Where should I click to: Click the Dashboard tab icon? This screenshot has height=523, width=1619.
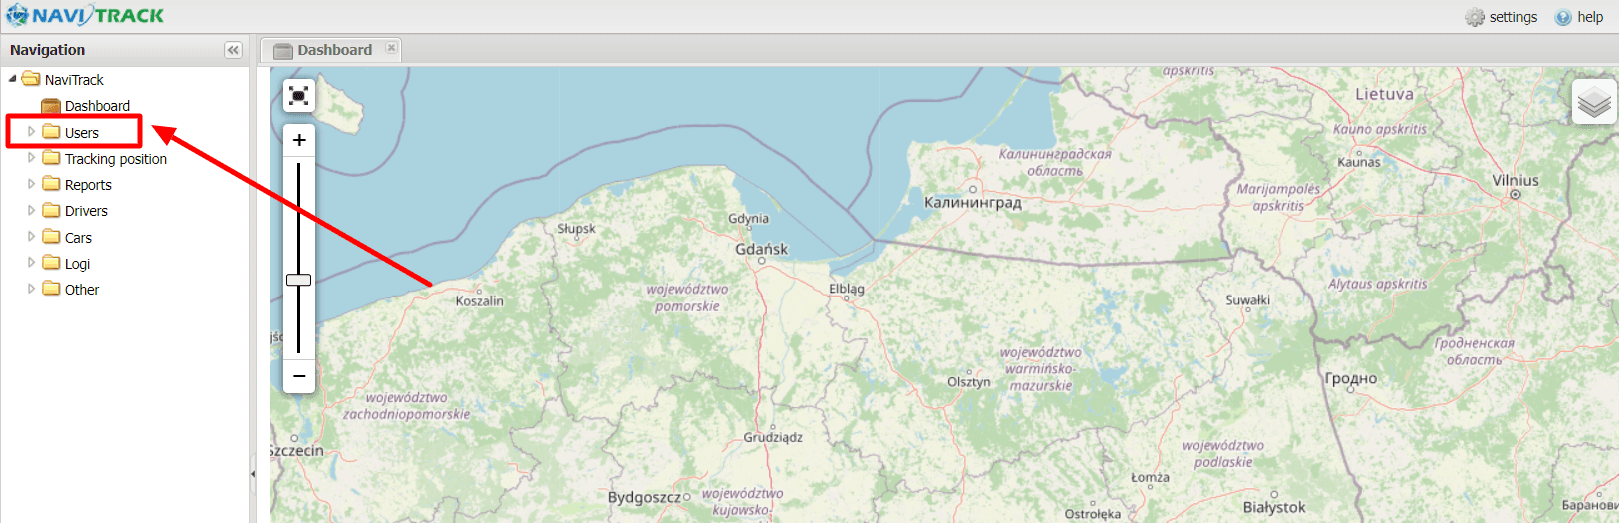click(x=283, y=51)
